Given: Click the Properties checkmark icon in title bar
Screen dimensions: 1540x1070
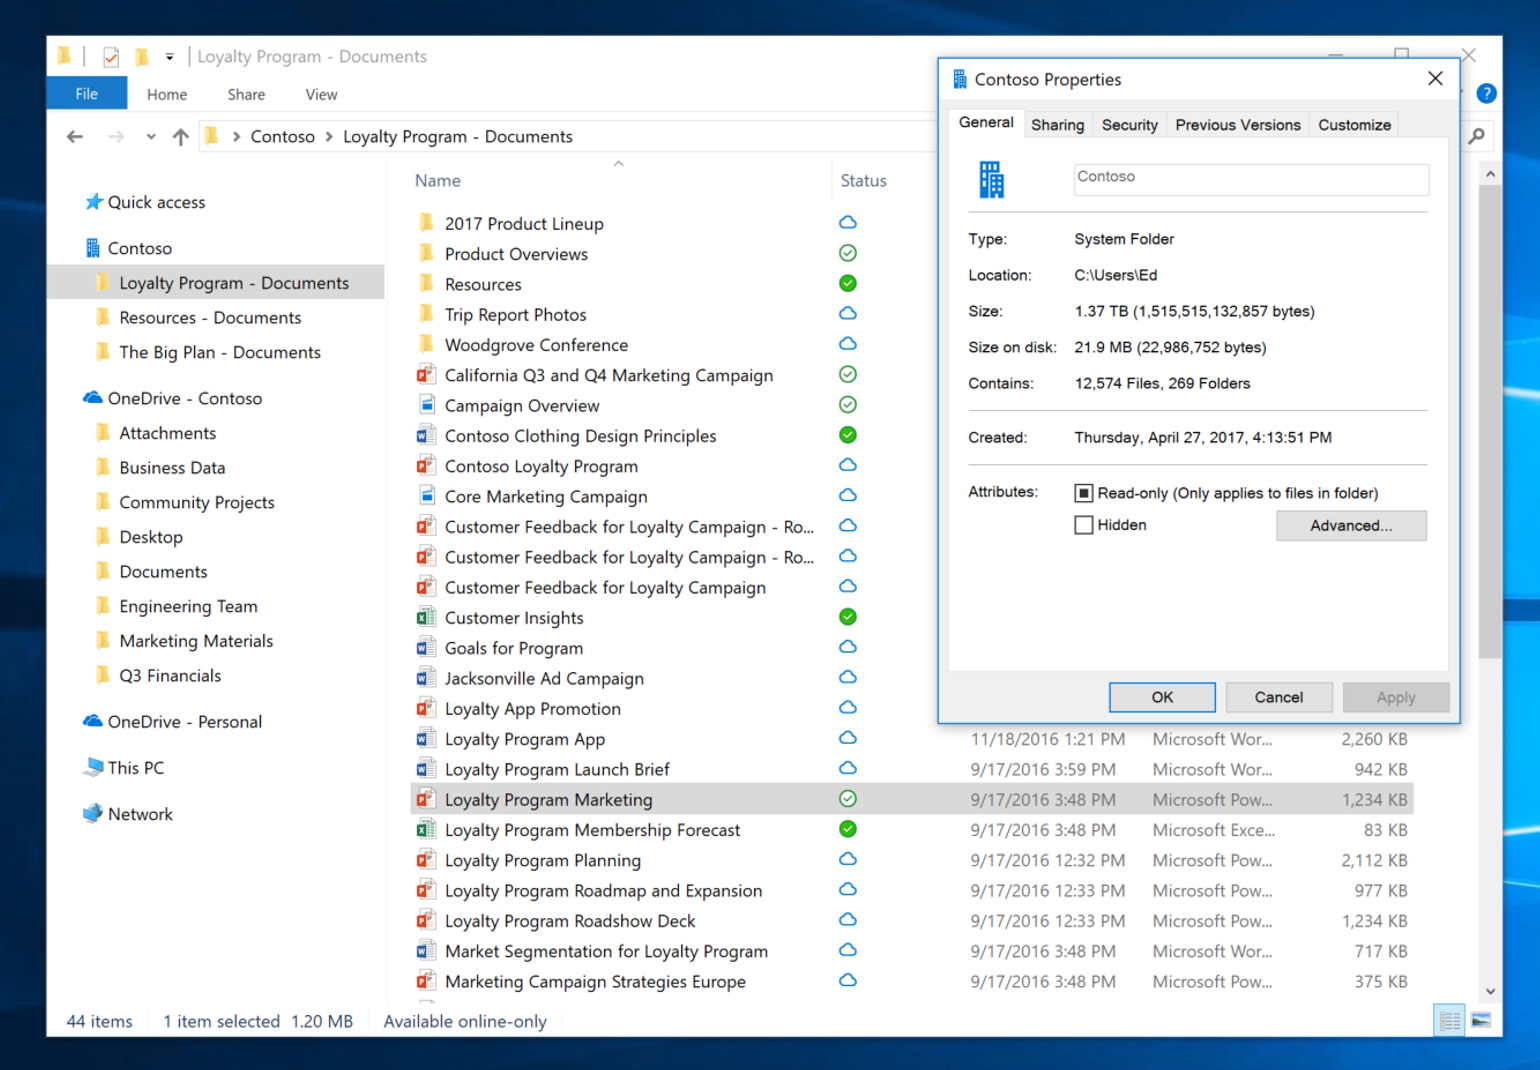Looking at the screenshot, I should 111,57.
